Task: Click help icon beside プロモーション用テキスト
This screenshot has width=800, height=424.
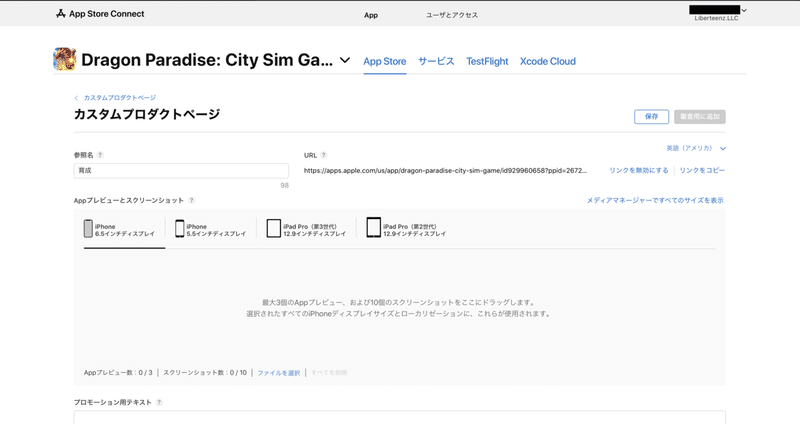Action: pos(159,403)
